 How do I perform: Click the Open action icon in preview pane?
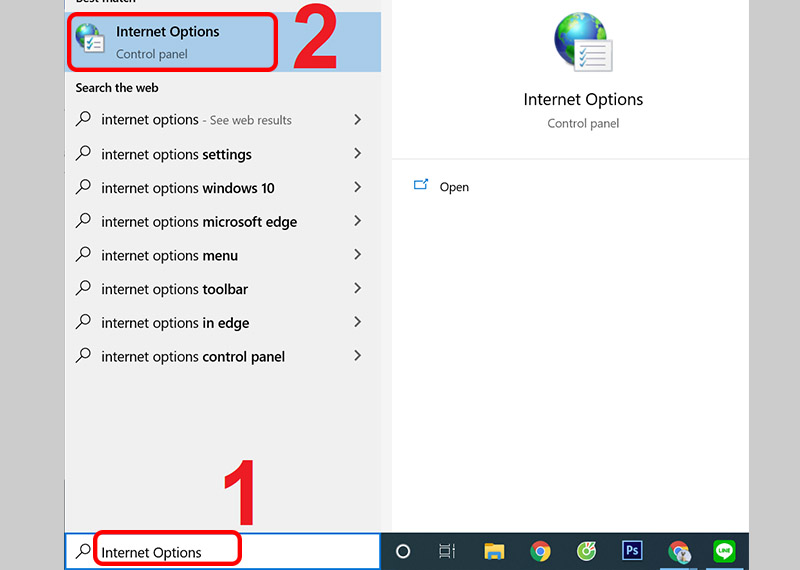click(420, 185)
